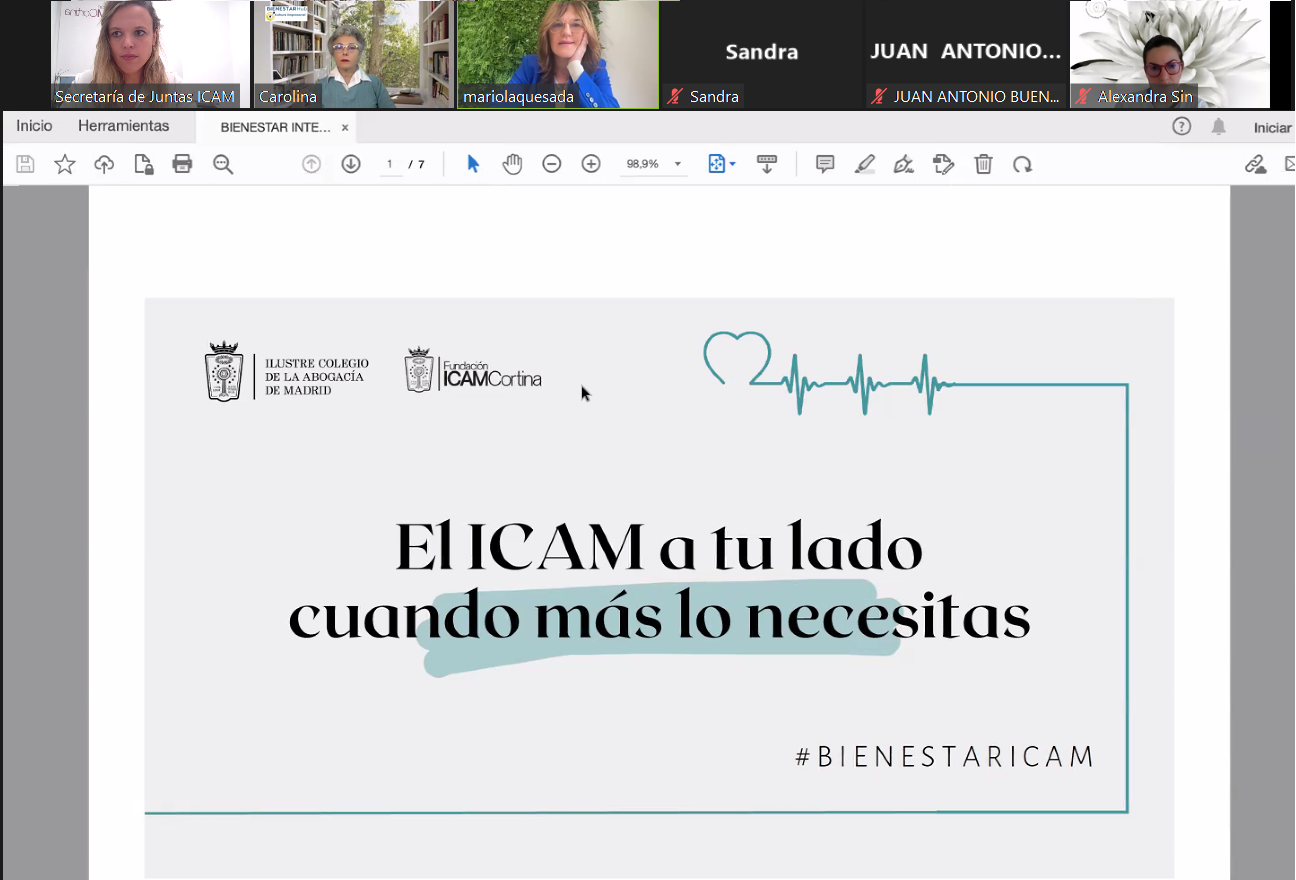1296x880 pixels.
Task: Click the scrolling mode keyboard icon
Action: click(767, 164)
